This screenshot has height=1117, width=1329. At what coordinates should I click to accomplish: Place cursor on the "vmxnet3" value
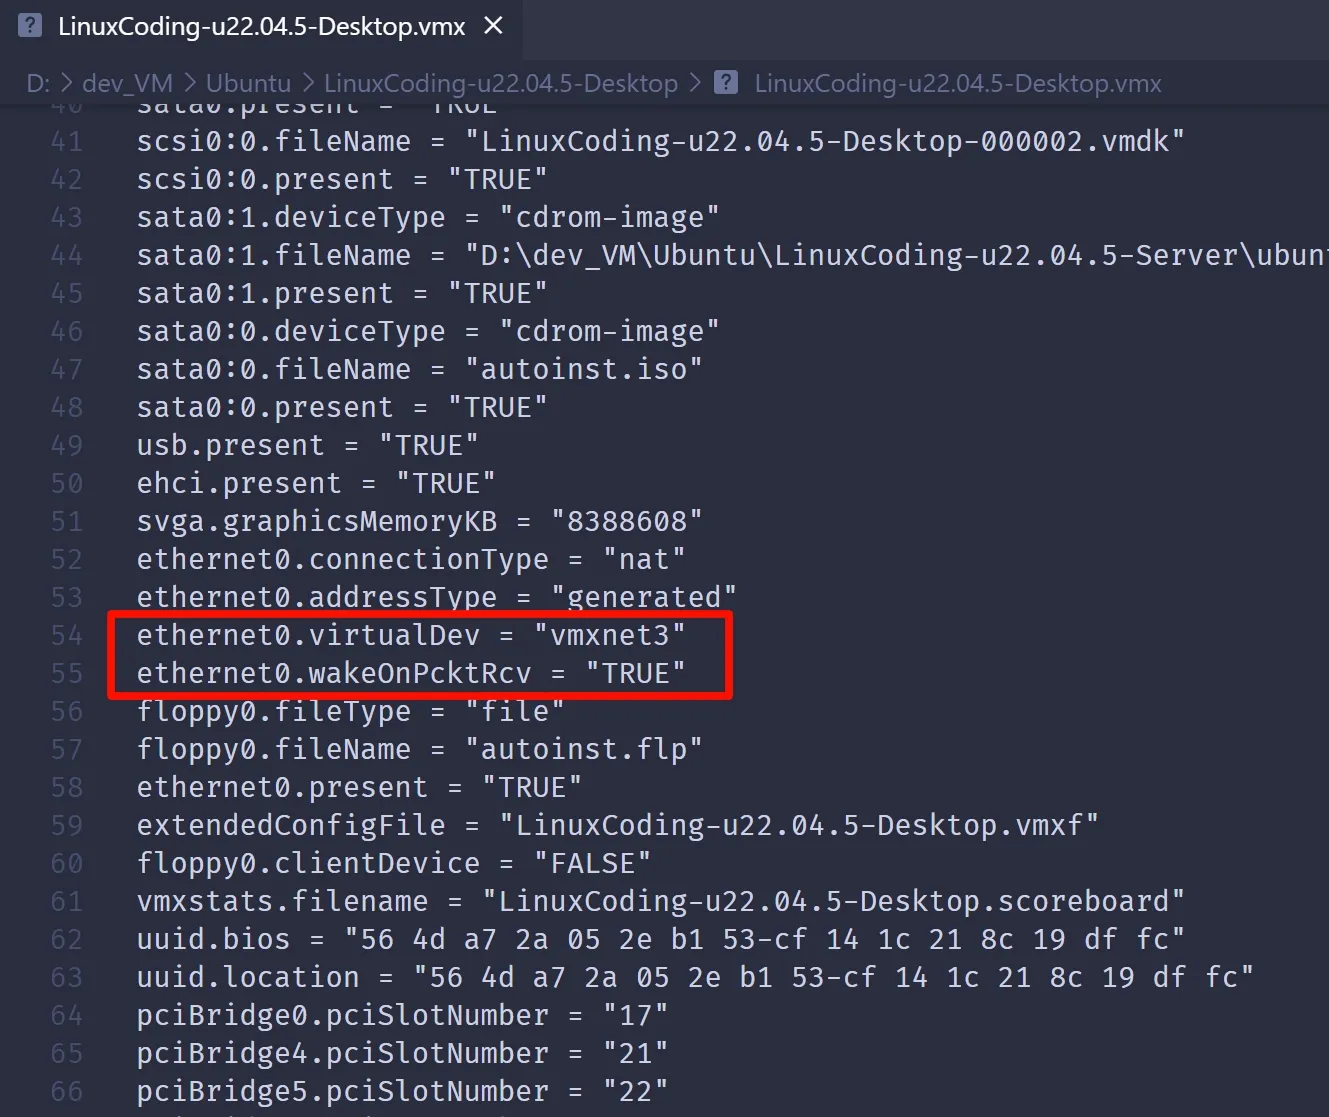(609, 635)
